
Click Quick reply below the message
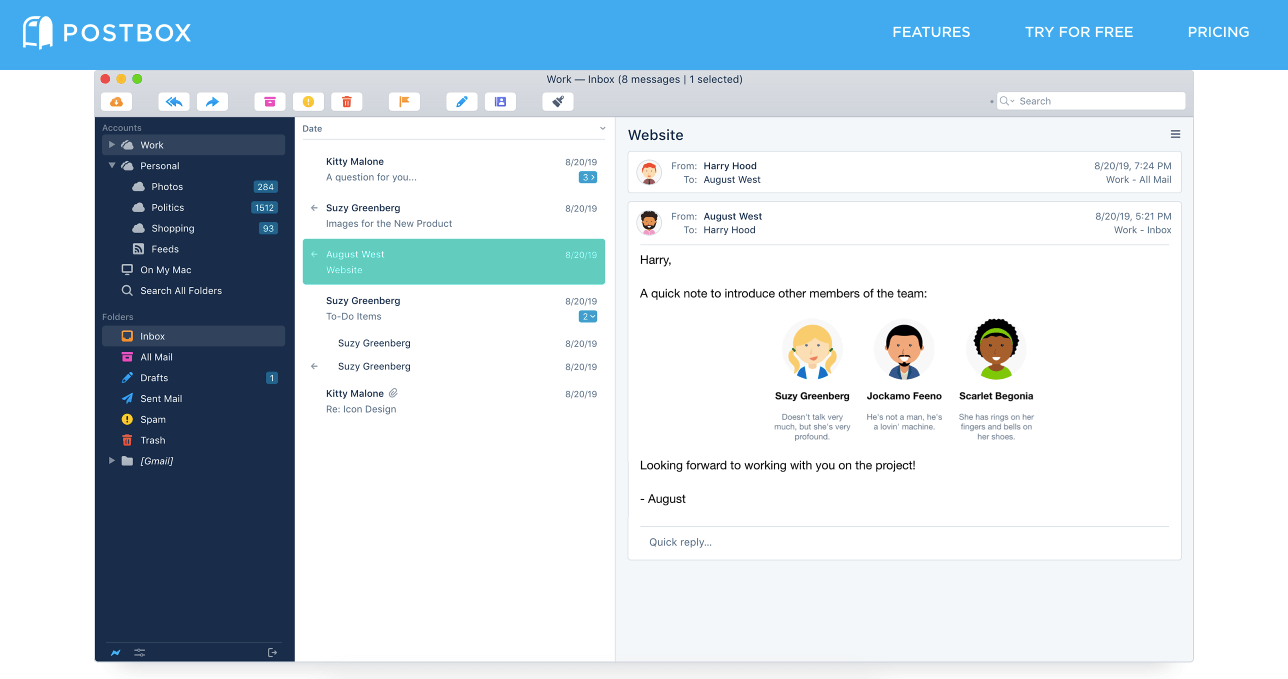[680, 541]
